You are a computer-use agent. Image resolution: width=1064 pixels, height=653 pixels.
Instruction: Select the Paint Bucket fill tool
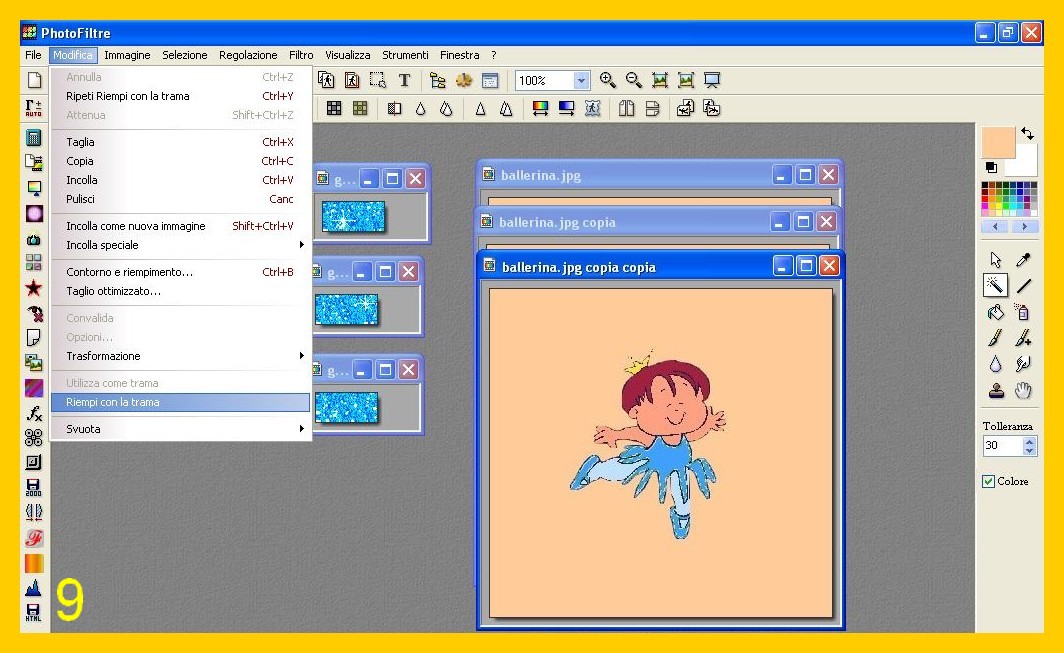click(x=995, y=312)
